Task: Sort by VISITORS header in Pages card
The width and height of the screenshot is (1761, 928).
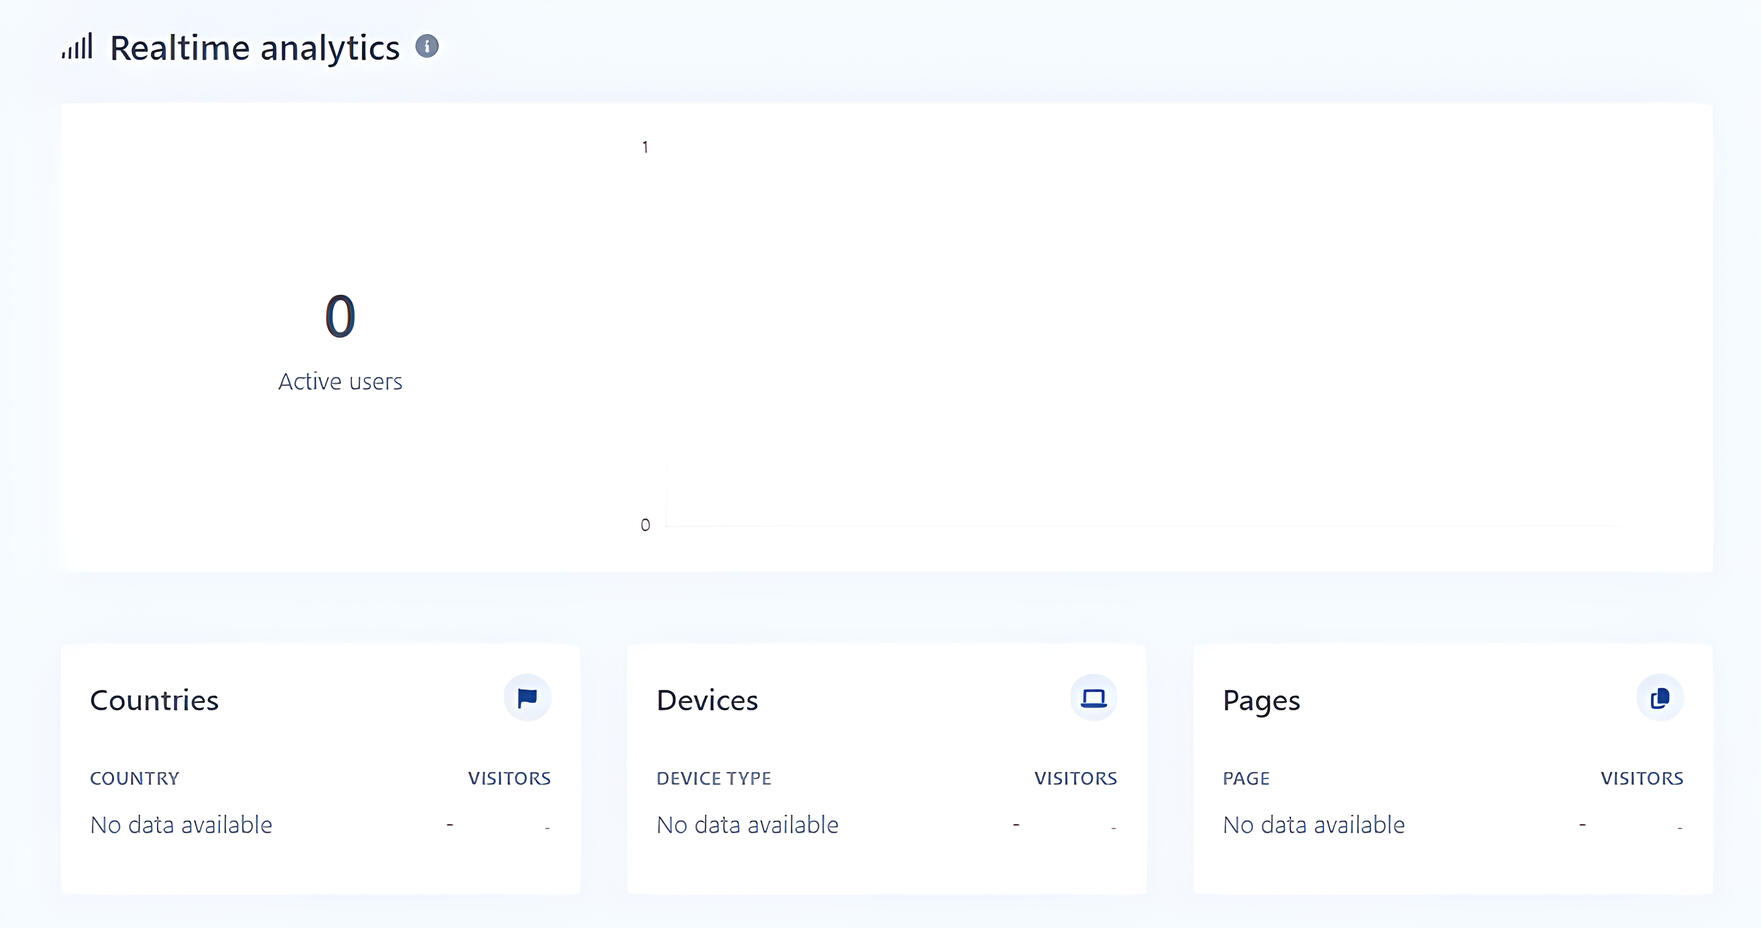Action: pos(1641,778)
